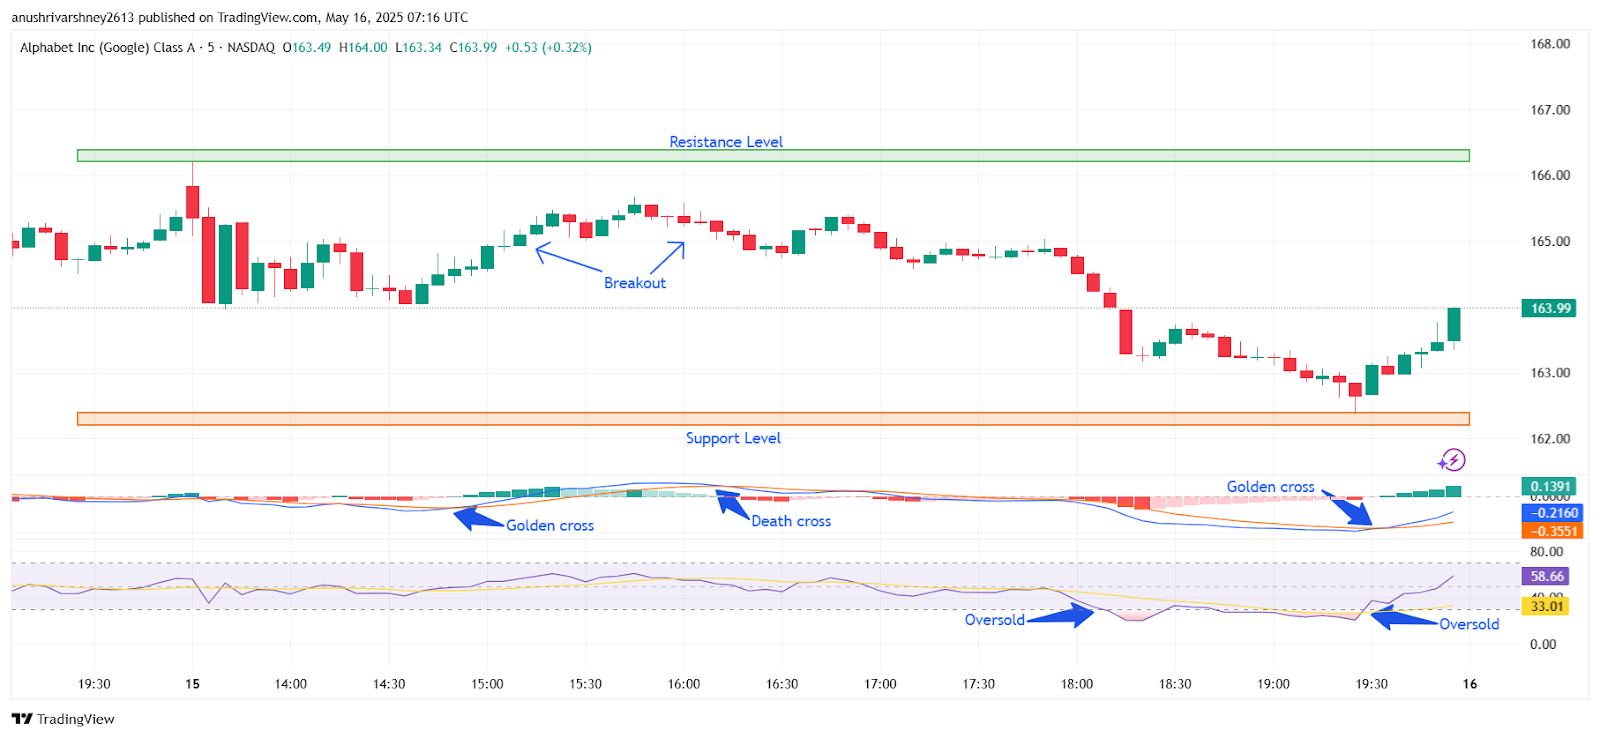Click the 17:30 time axis label
The image size is (1600, 738).
click(978, 684)
